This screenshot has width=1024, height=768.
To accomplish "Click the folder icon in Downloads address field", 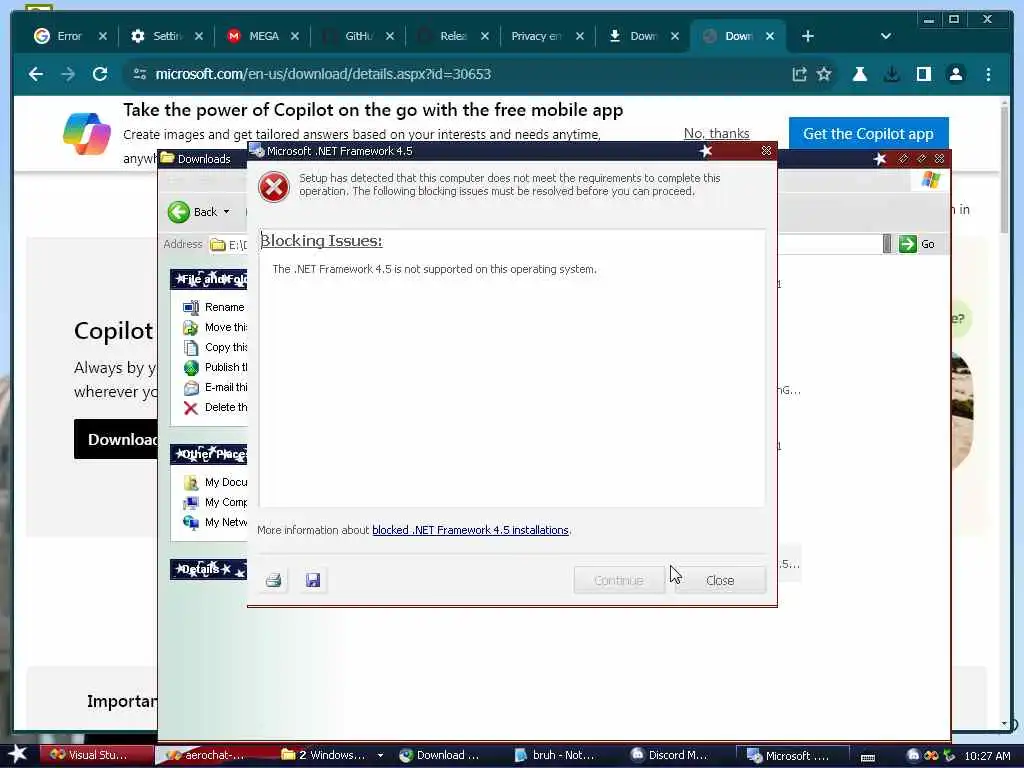I will coord(217,244).
